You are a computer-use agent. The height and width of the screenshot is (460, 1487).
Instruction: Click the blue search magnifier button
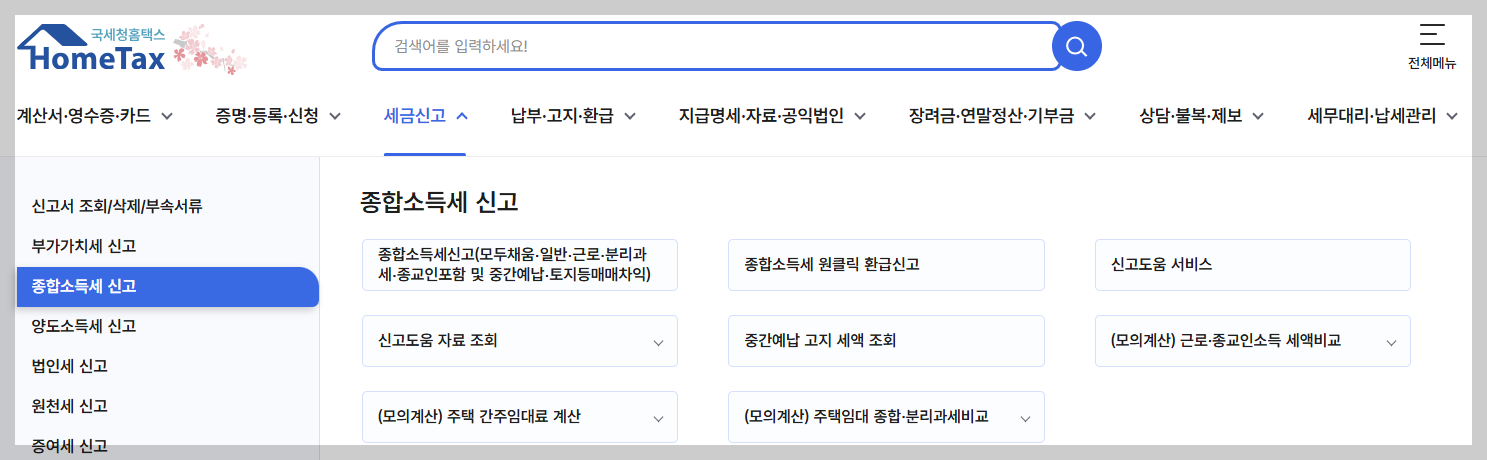[1077, 46]
